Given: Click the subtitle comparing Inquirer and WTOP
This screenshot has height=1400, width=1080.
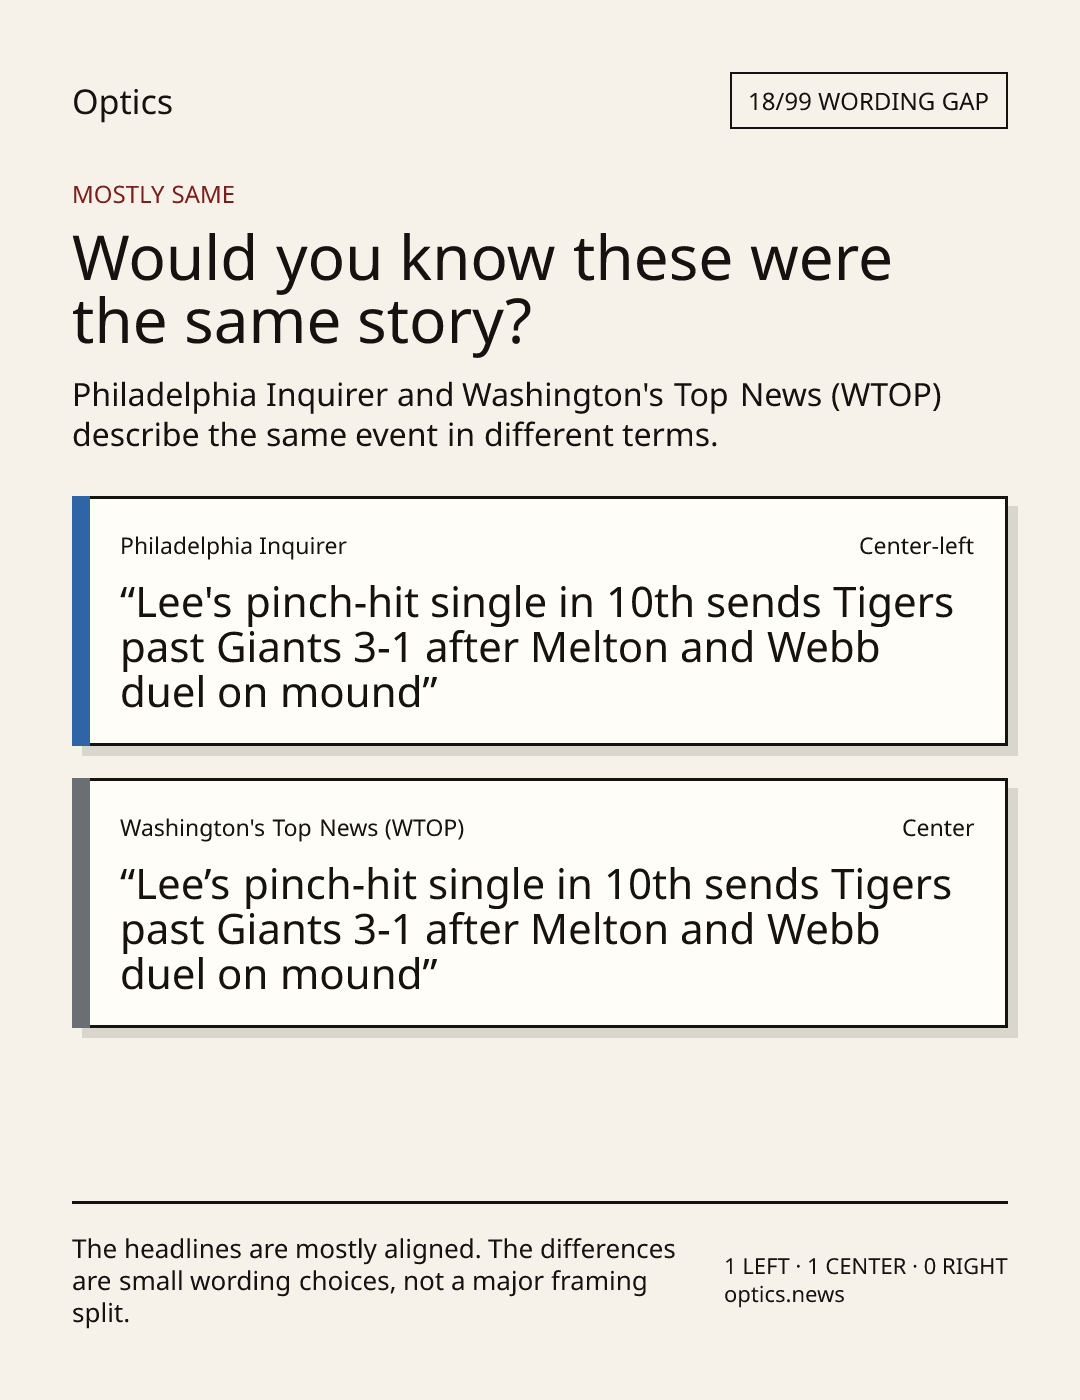Looking at the screenshot, I should point(507,415).
